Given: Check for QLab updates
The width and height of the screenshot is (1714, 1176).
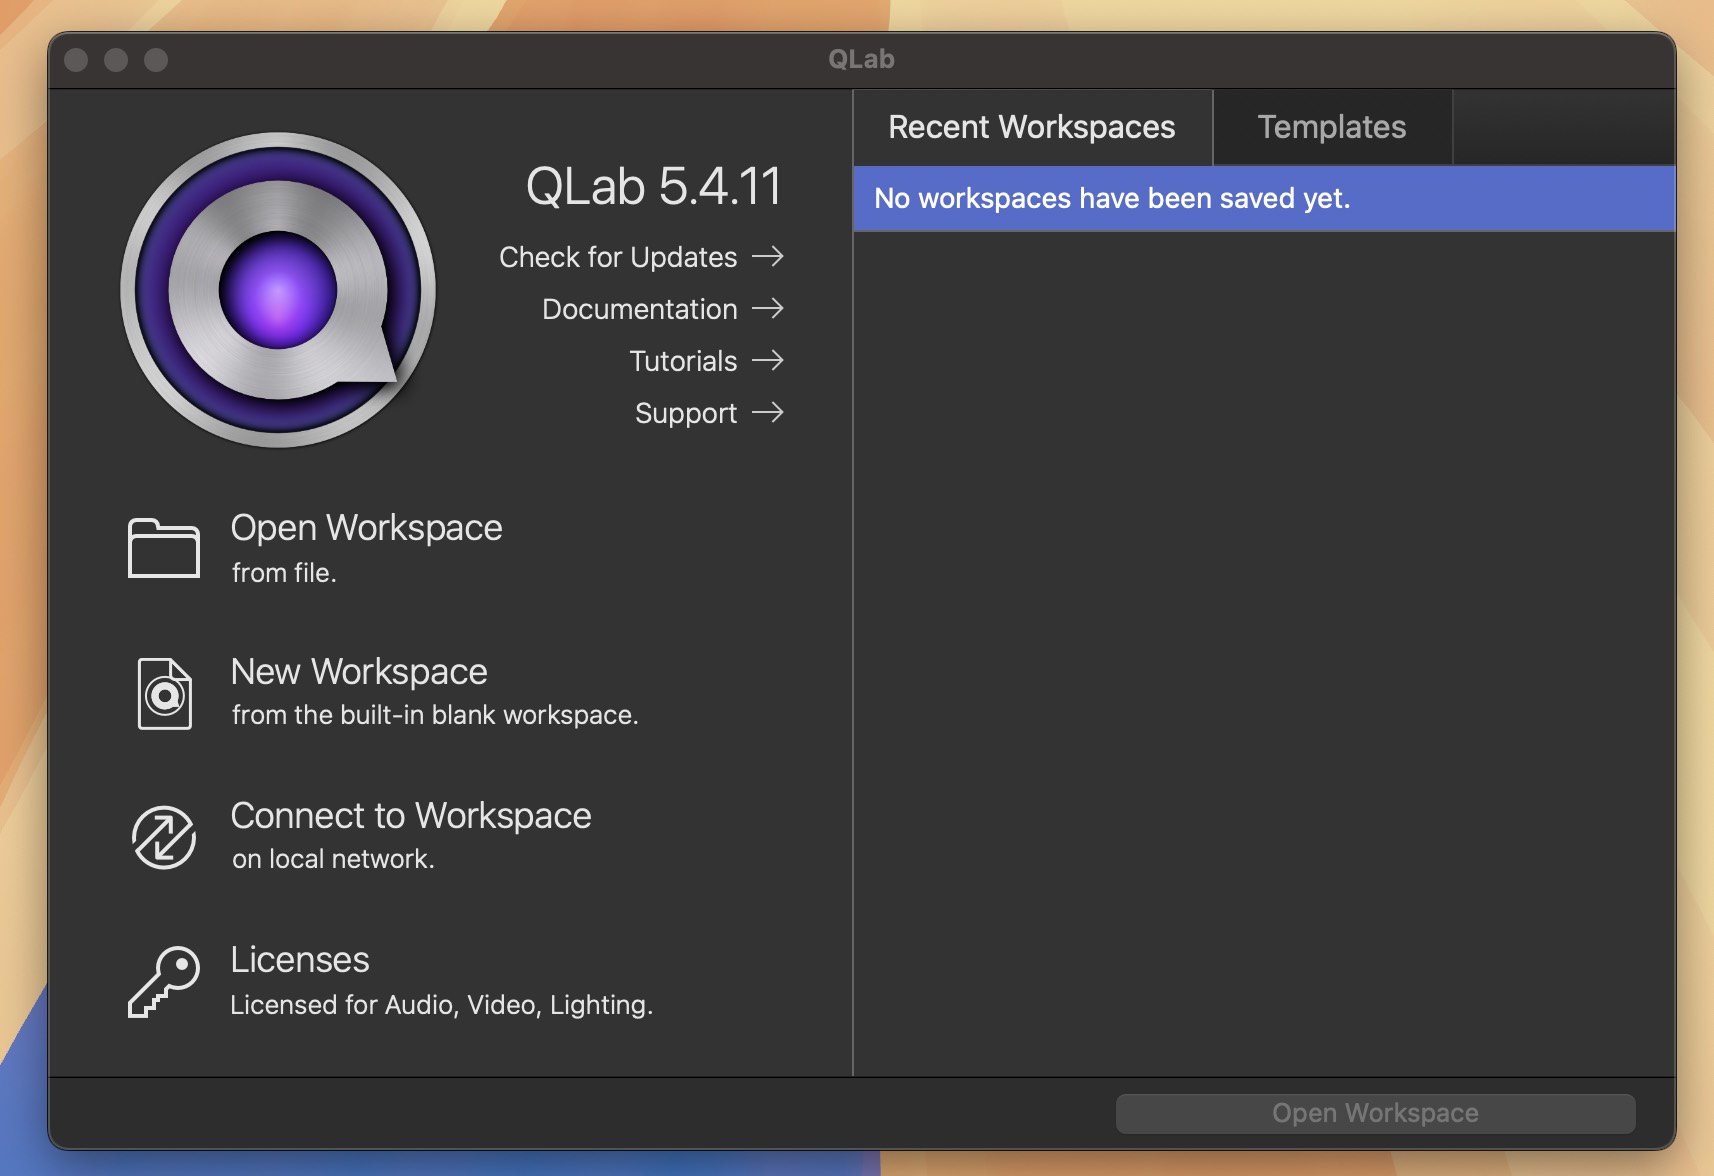Looking at the screenshot, I should [617, 257].
